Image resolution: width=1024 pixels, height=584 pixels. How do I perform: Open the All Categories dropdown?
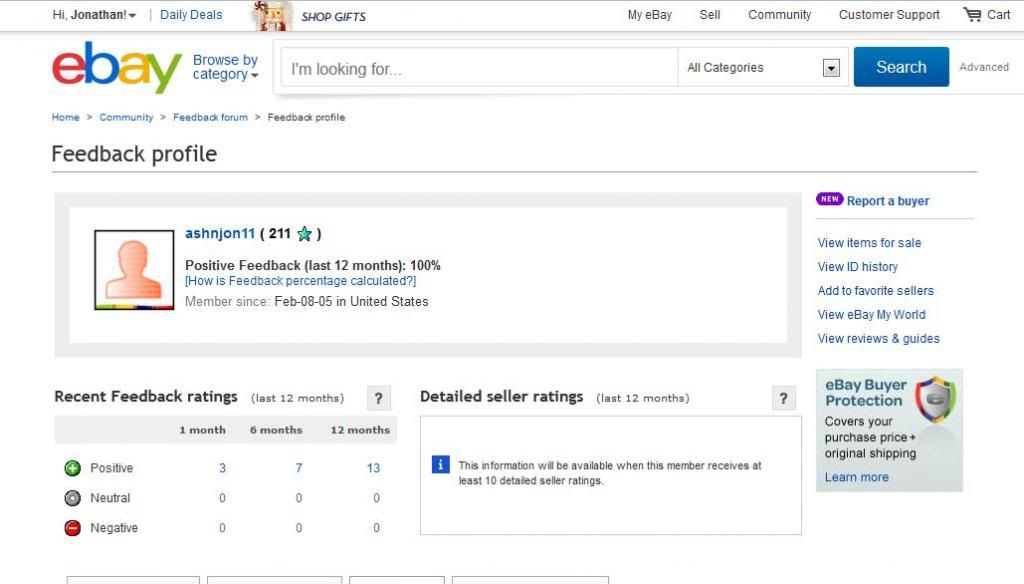[763, 67]
